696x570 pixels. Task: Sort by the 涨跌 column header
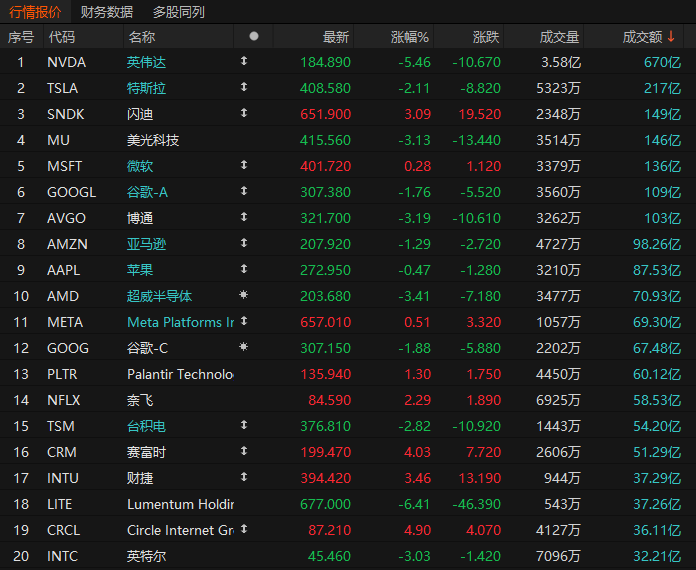pos(486,37)
